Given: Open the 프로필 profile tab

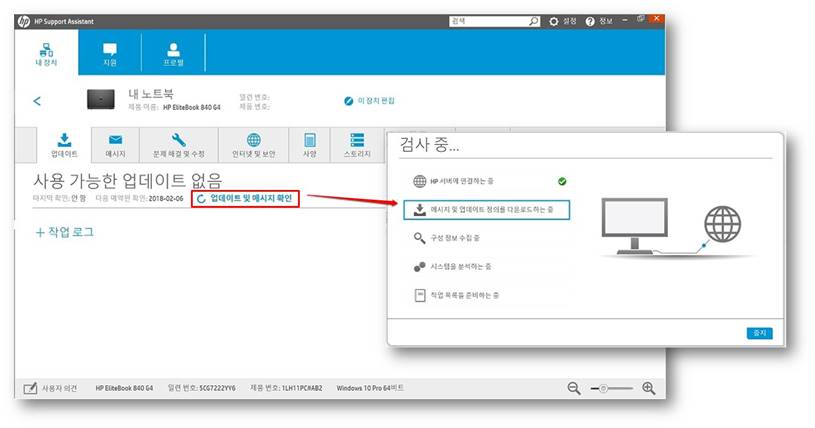Looking at the screenshot, I should pos(174,54).
